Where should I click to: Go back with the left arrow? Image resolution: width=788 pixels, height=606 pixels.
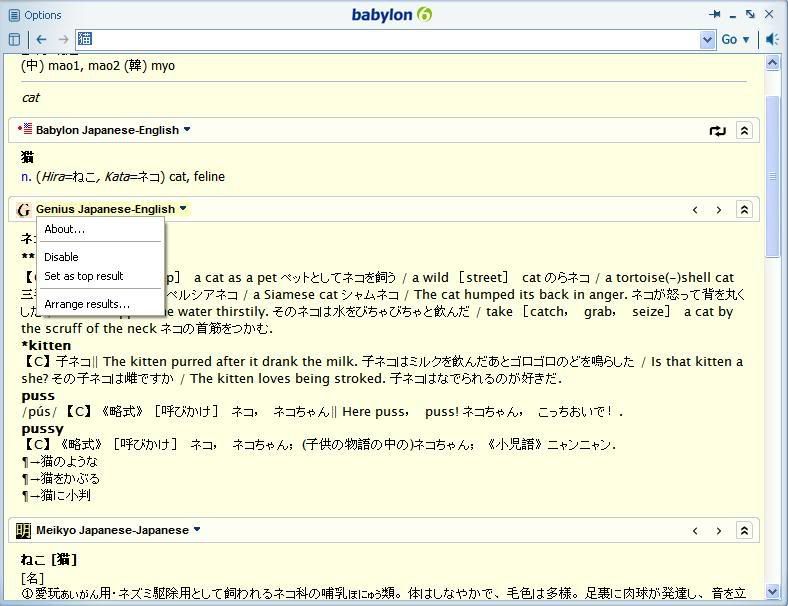pyautogui.click(x=41, y=39)
